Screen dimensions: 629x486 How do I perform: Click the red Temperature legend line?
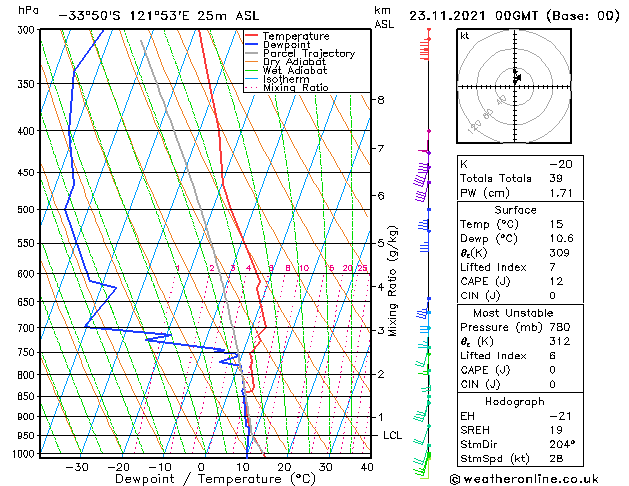pos(251,36)
